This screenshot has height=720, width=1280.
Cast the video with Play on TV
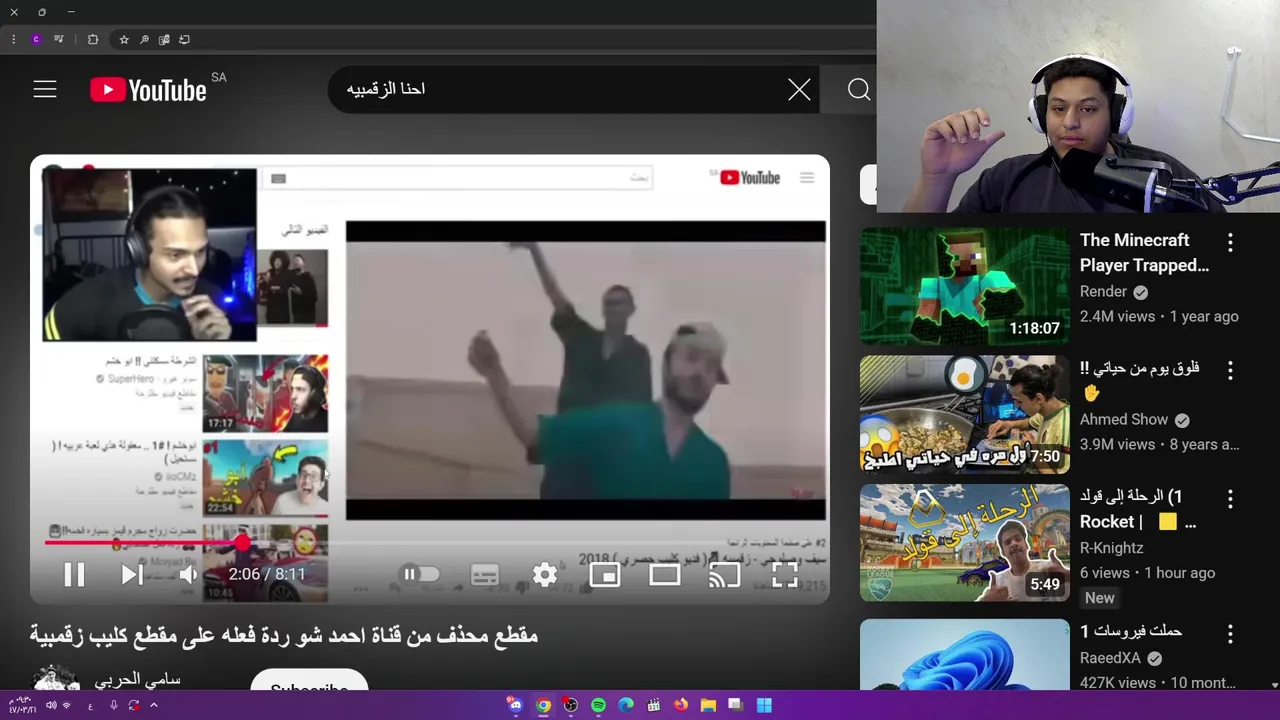pyautogui.click(x=724, y=574)
